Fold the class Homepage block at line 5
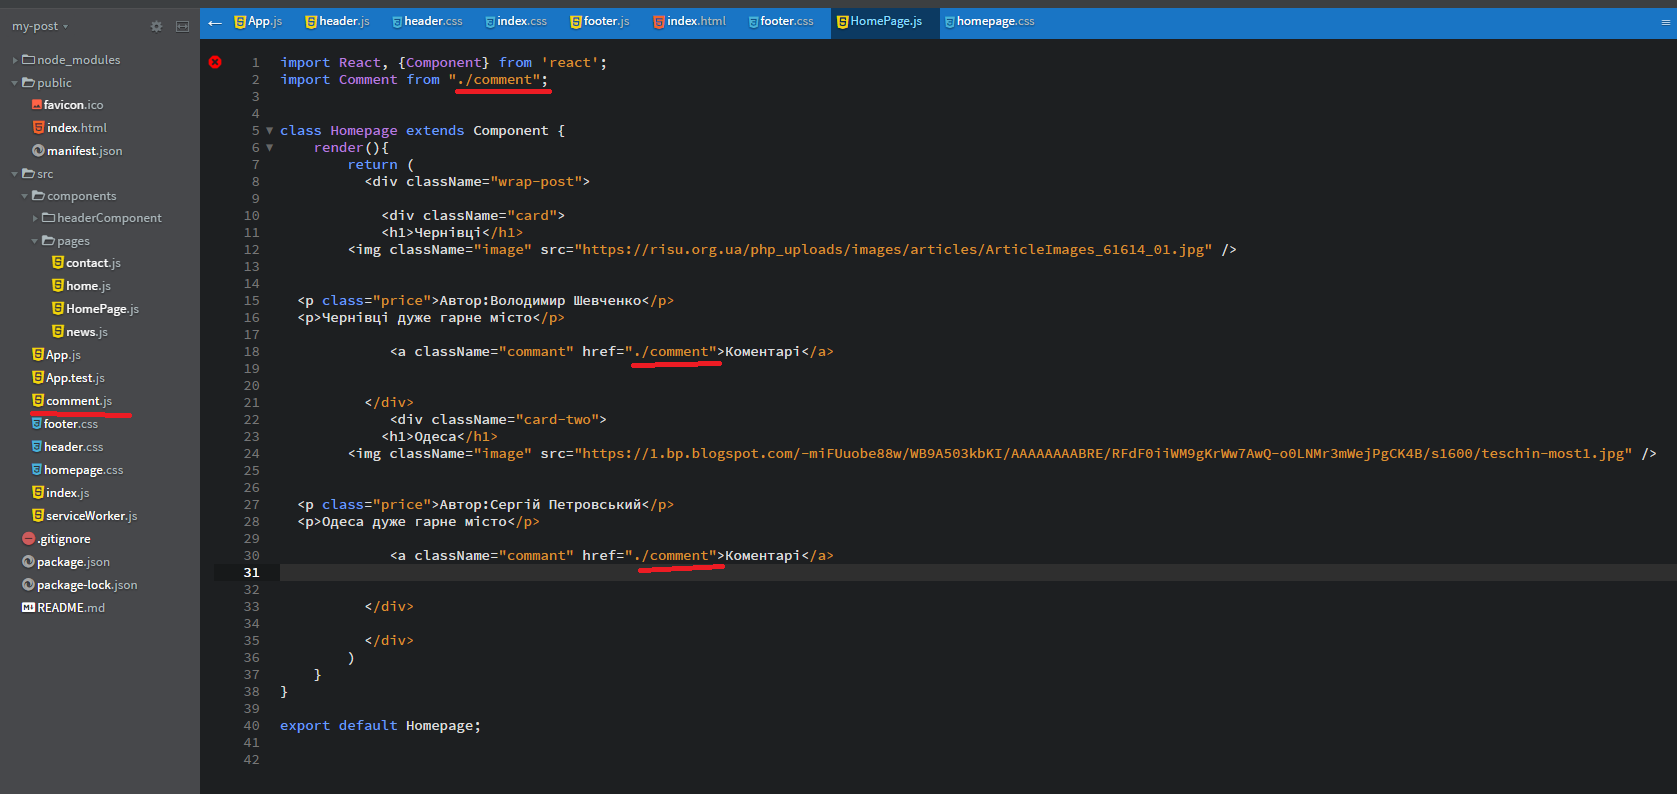This screenshot has height=794, width=1677. point(269,131)
